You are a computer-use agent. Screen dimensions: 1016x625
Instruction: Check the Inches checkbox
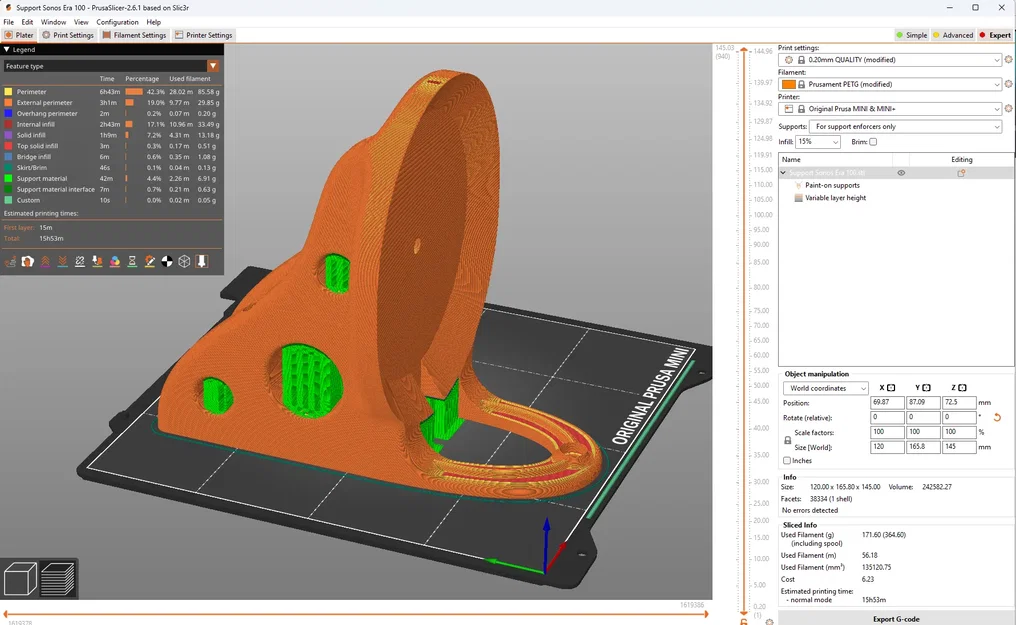(787, 460)
